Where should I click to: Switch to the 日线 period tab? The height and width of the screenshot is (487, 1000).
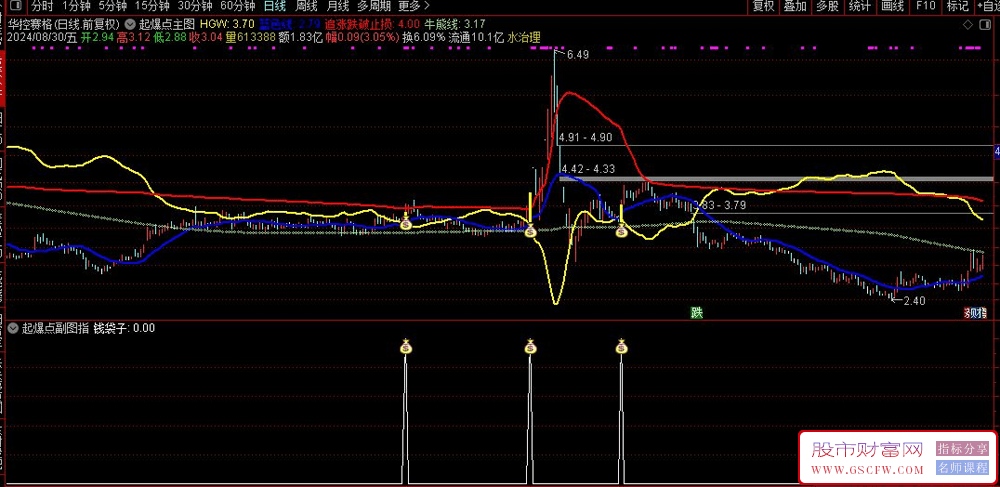point(273,6)
